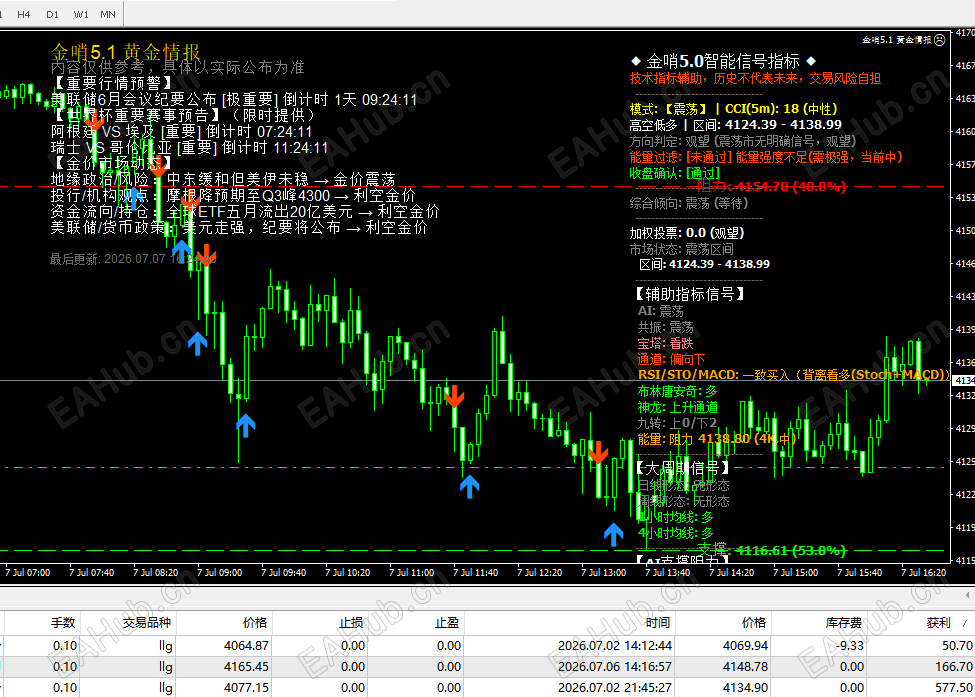Select the trade row opened at 4077.15
975x697 pixels.
point(488,688)
